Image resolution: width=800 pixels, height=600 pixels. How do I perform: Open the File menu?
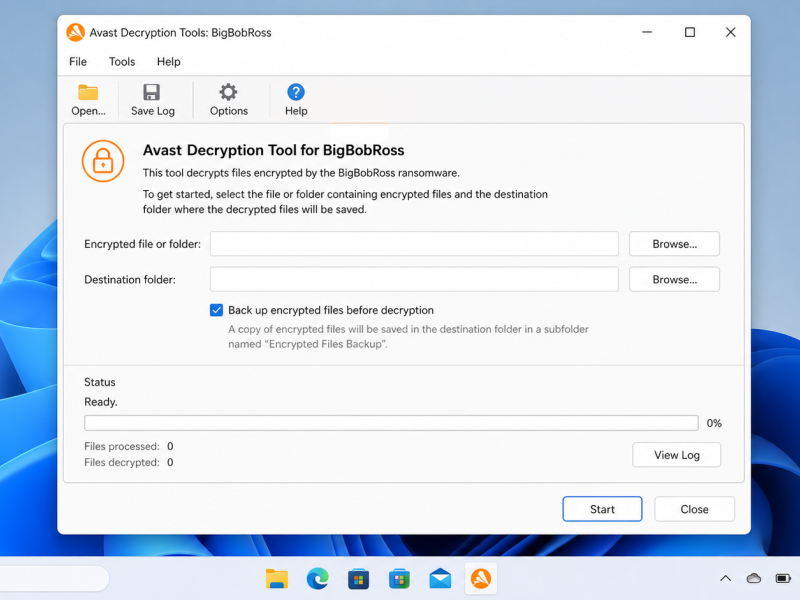coord(78,62)
